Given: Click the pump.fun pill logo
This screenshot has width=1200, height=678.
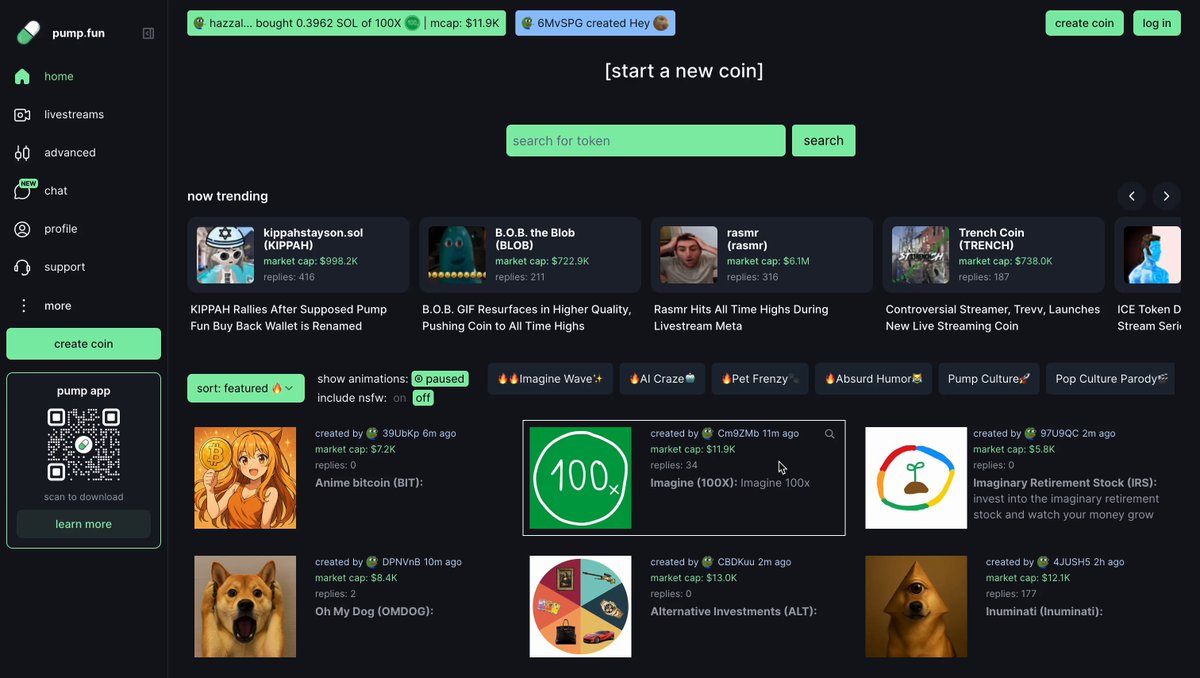Looking at the screenshot, I should 28,33.
